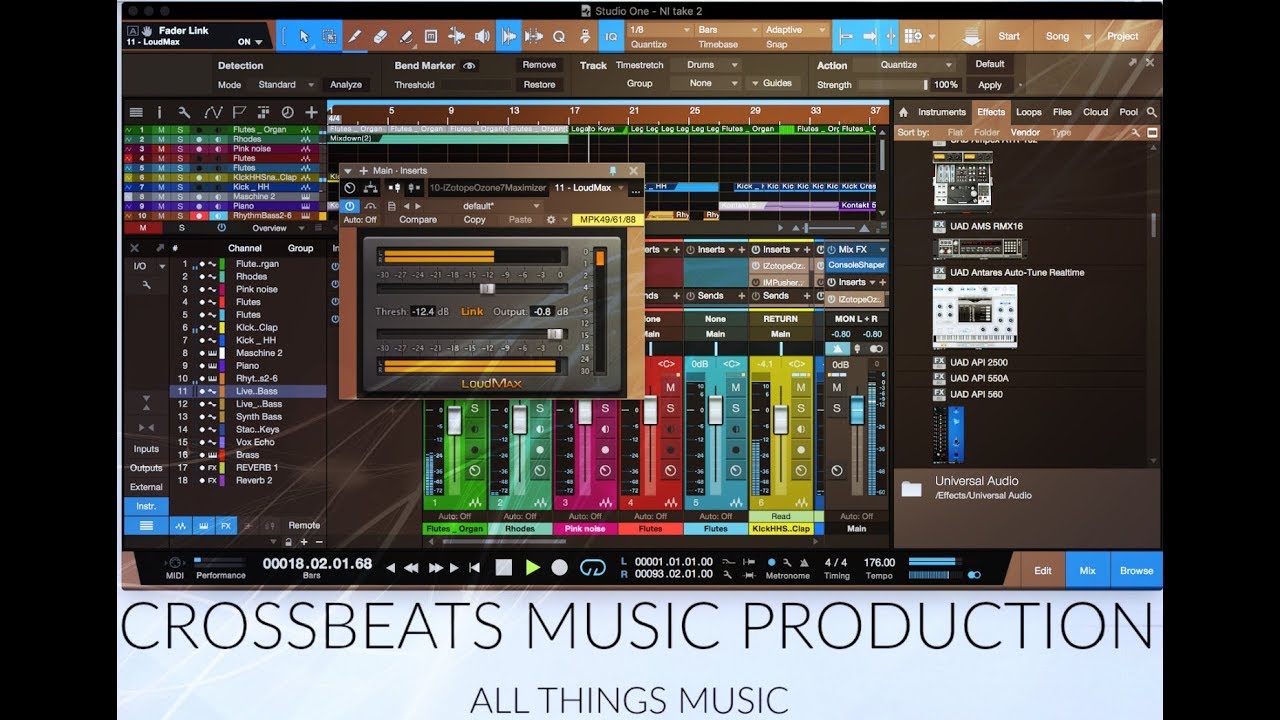Click the Restore bend marker button
1280x720 pixels.
[x=539, y=85]
